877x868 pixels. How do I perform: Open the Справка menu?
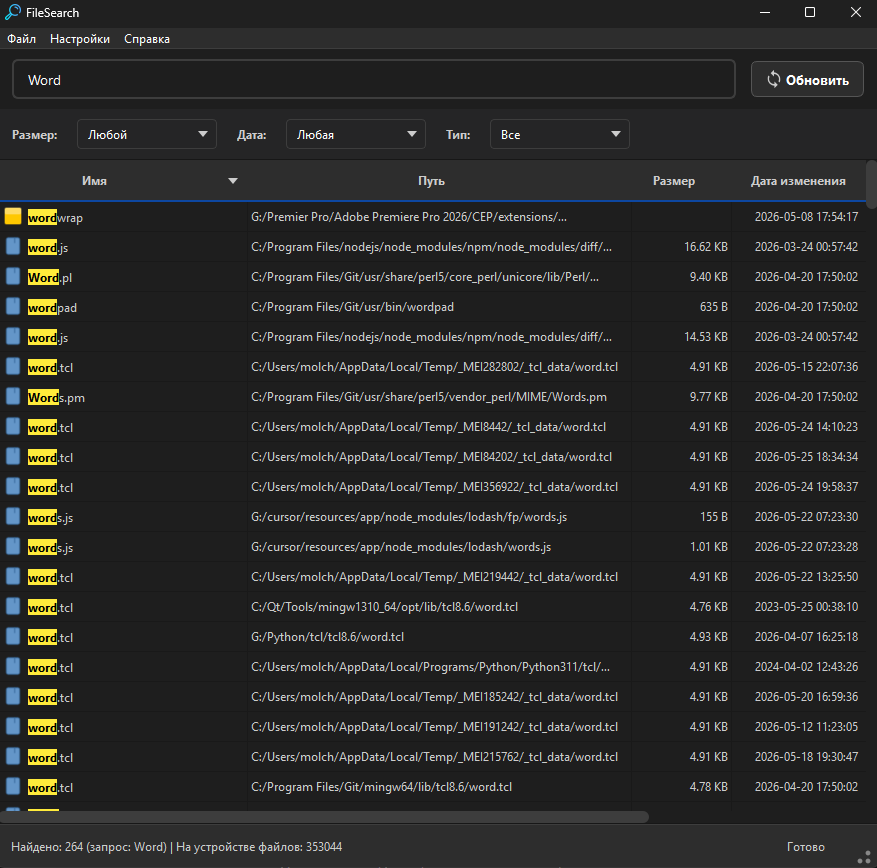pyautogui.click(x=147, y=39)
